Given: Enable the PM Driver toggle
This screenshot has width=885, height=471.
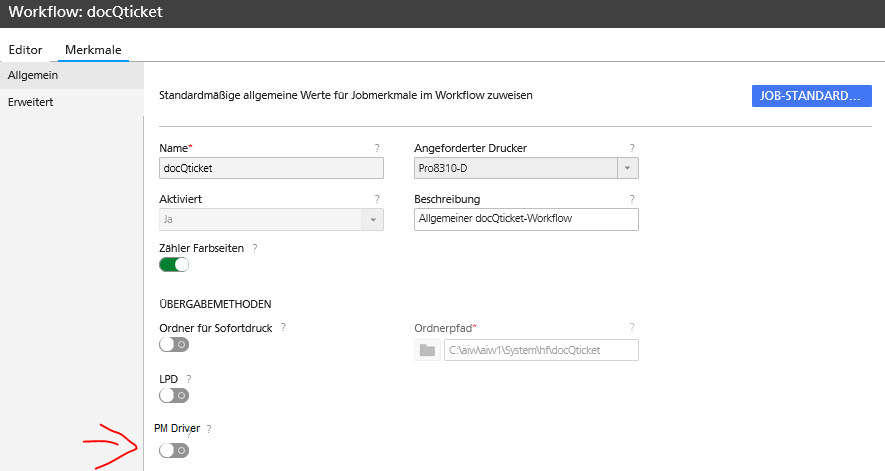Looking at the screenshot, I should coord(174,451).
